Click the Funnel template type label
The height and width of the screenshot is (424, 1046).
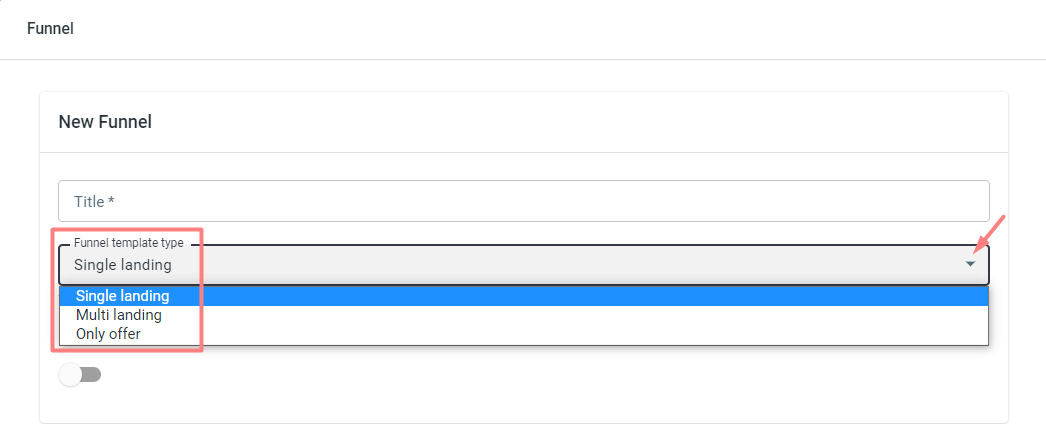tap(128, 243)
